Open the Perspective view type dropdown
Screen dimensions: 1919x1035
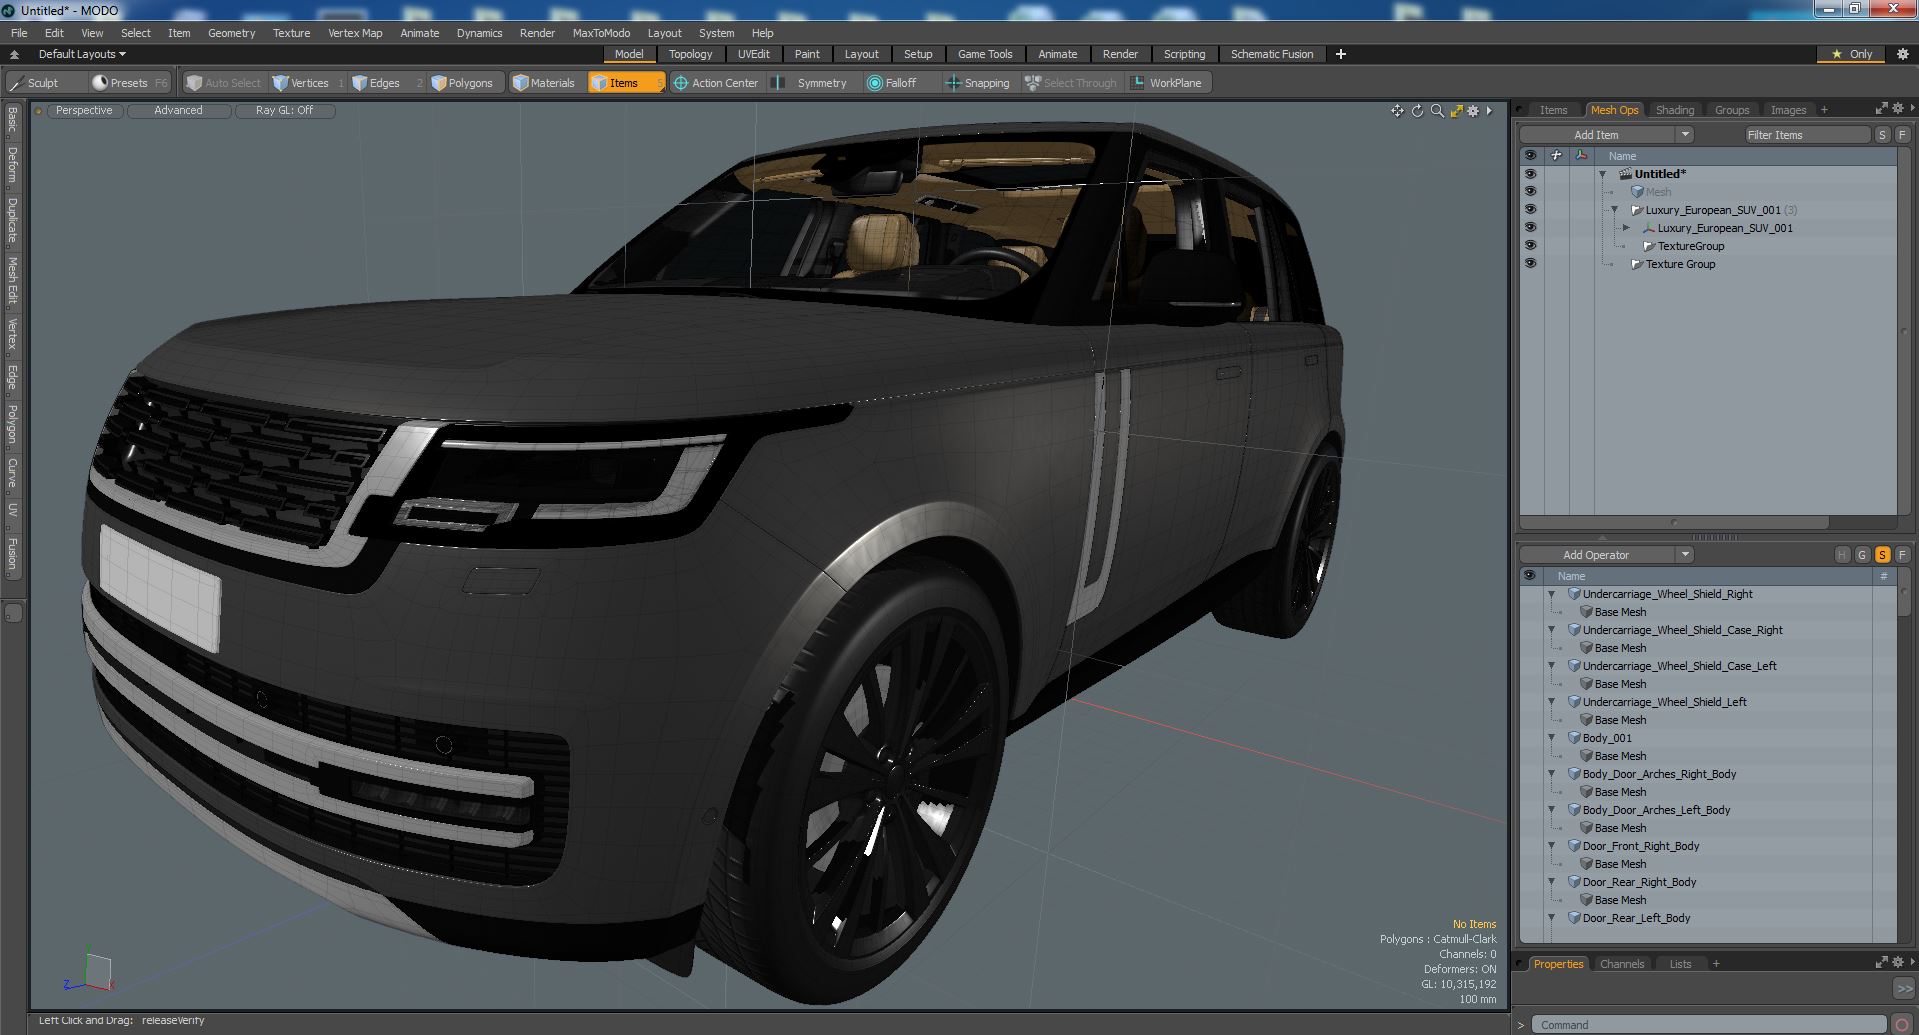[84, 111]
